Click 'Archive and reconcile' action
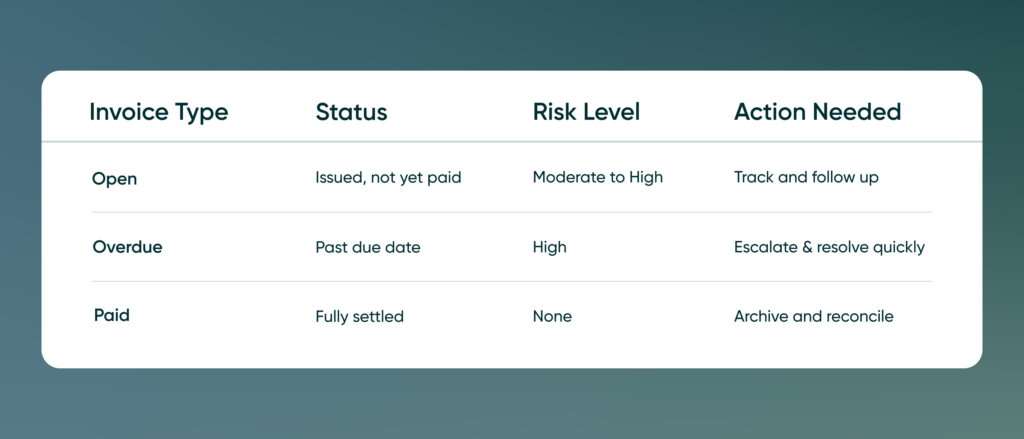The image size is (1024, 439). pyautogui.click(x=814, y=317)
